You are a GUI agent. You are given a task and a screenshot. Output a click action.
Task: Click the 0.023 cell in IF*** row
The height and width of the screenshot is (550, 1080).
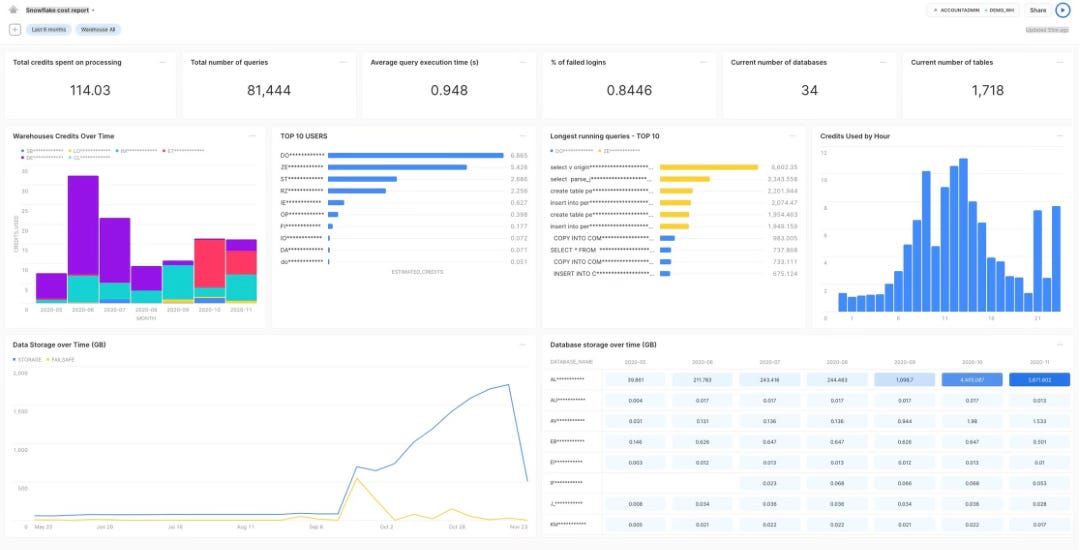pyautogui.click(x=769, y=483)
